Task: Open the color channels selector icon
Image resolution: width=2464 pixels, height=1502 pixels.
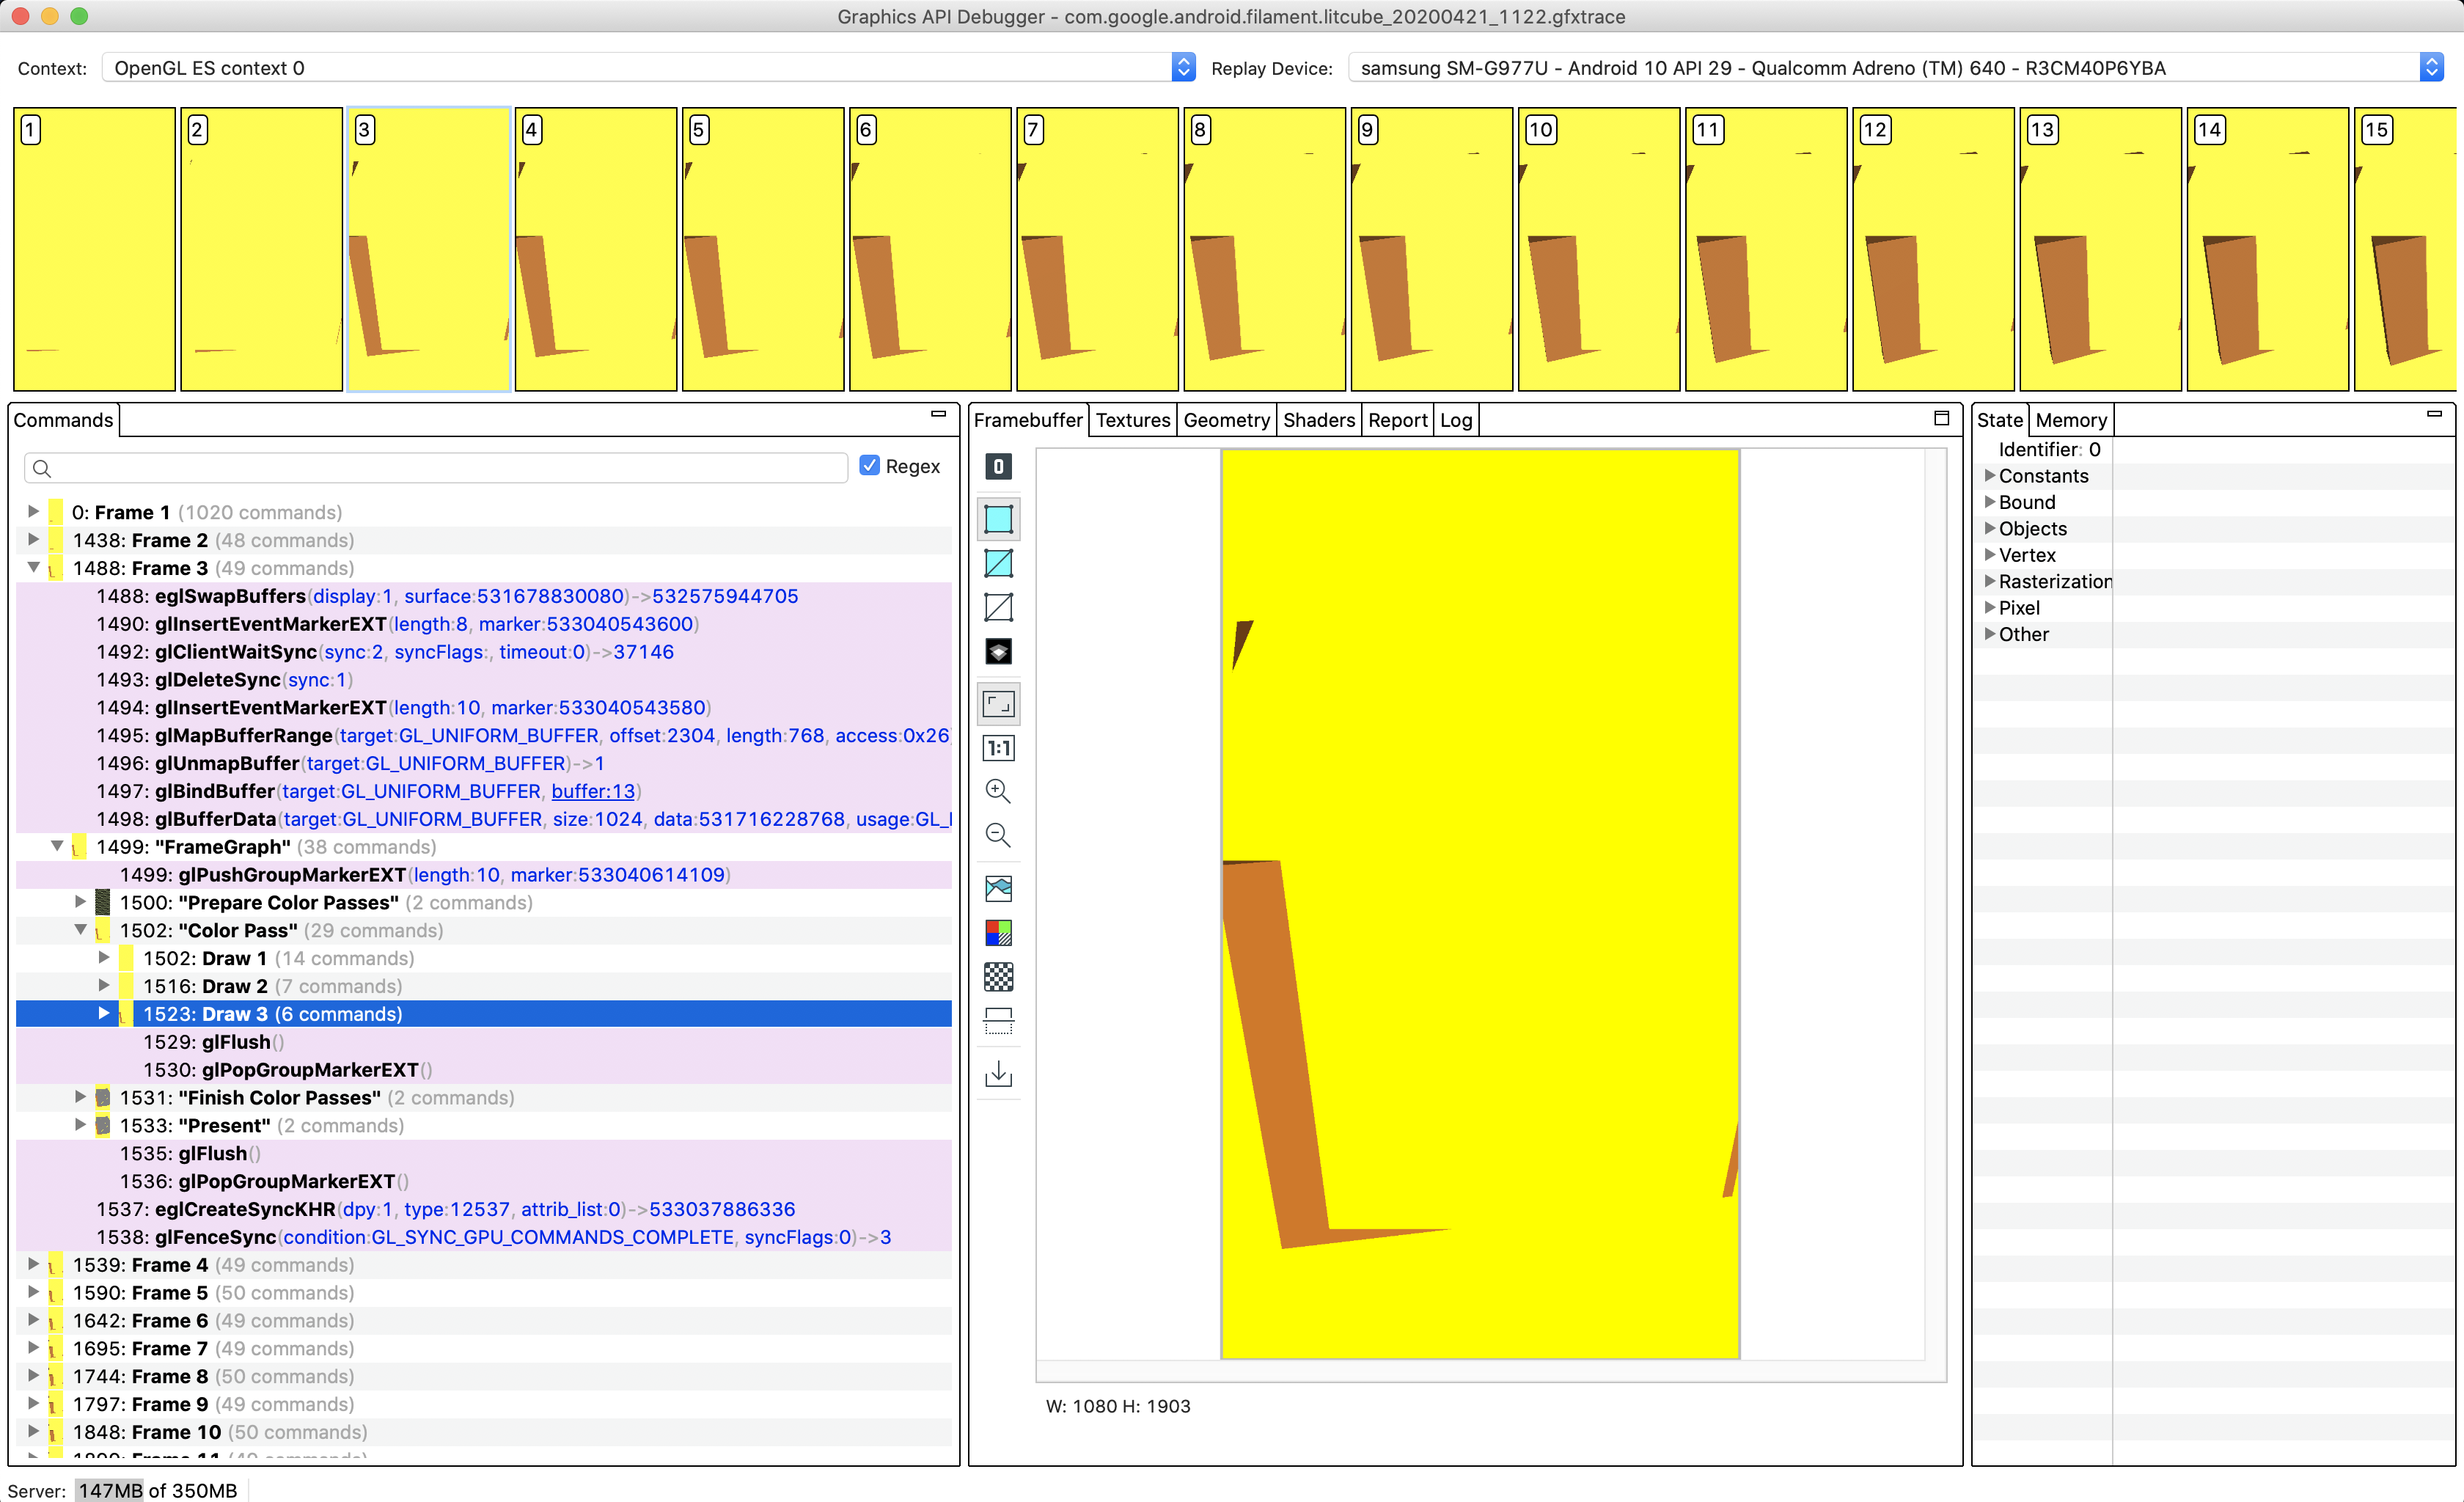Action: 998,933
